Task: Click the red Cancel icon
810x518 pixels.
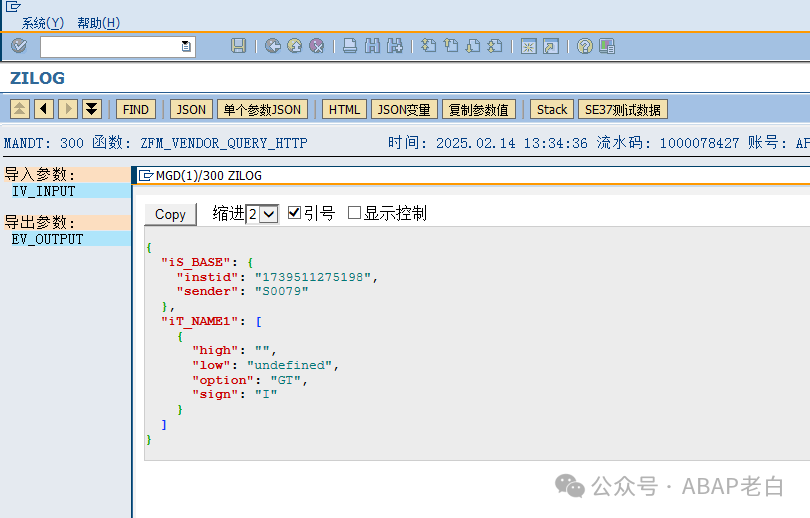Action: (x=317, y=46)
